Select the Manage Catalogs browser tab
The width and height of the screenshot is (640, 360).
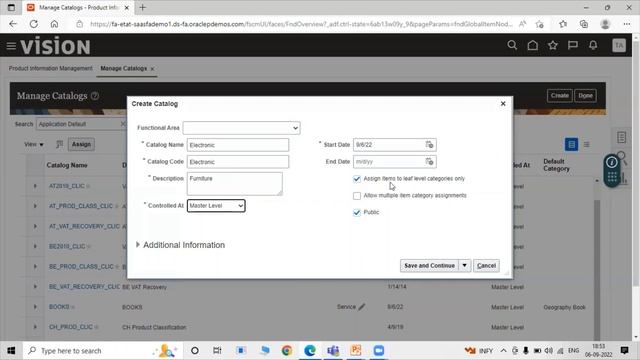pyautogui.click(x=78, y=8)
